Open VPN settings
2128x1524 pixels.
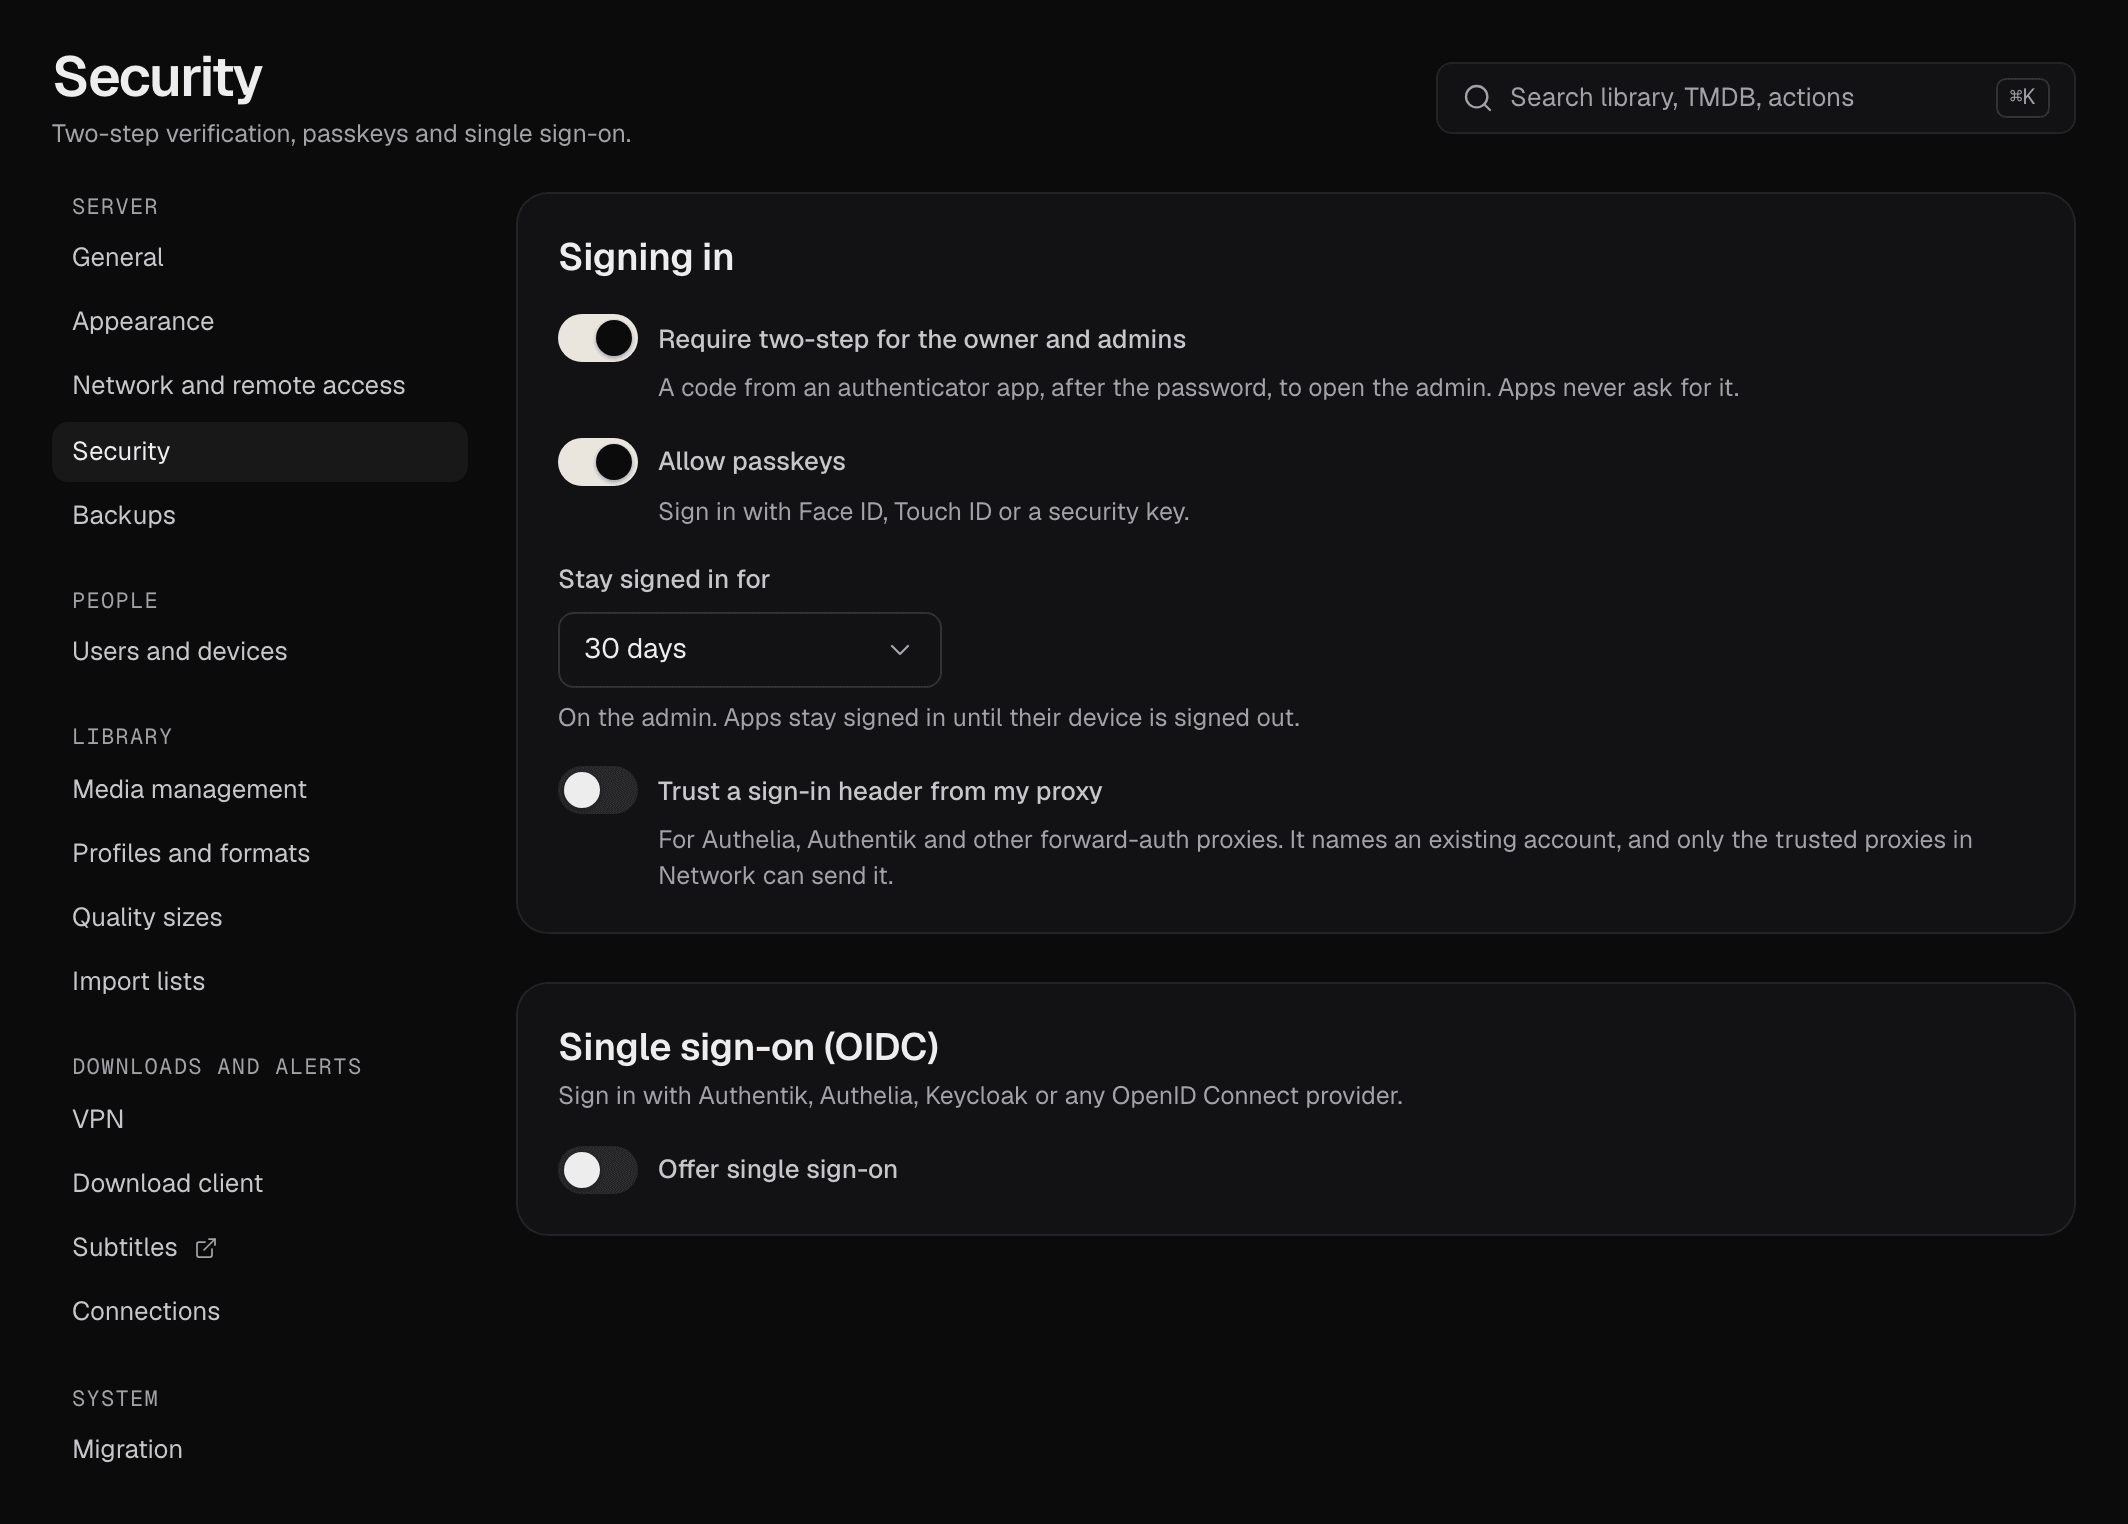(x=259, y=1120)
